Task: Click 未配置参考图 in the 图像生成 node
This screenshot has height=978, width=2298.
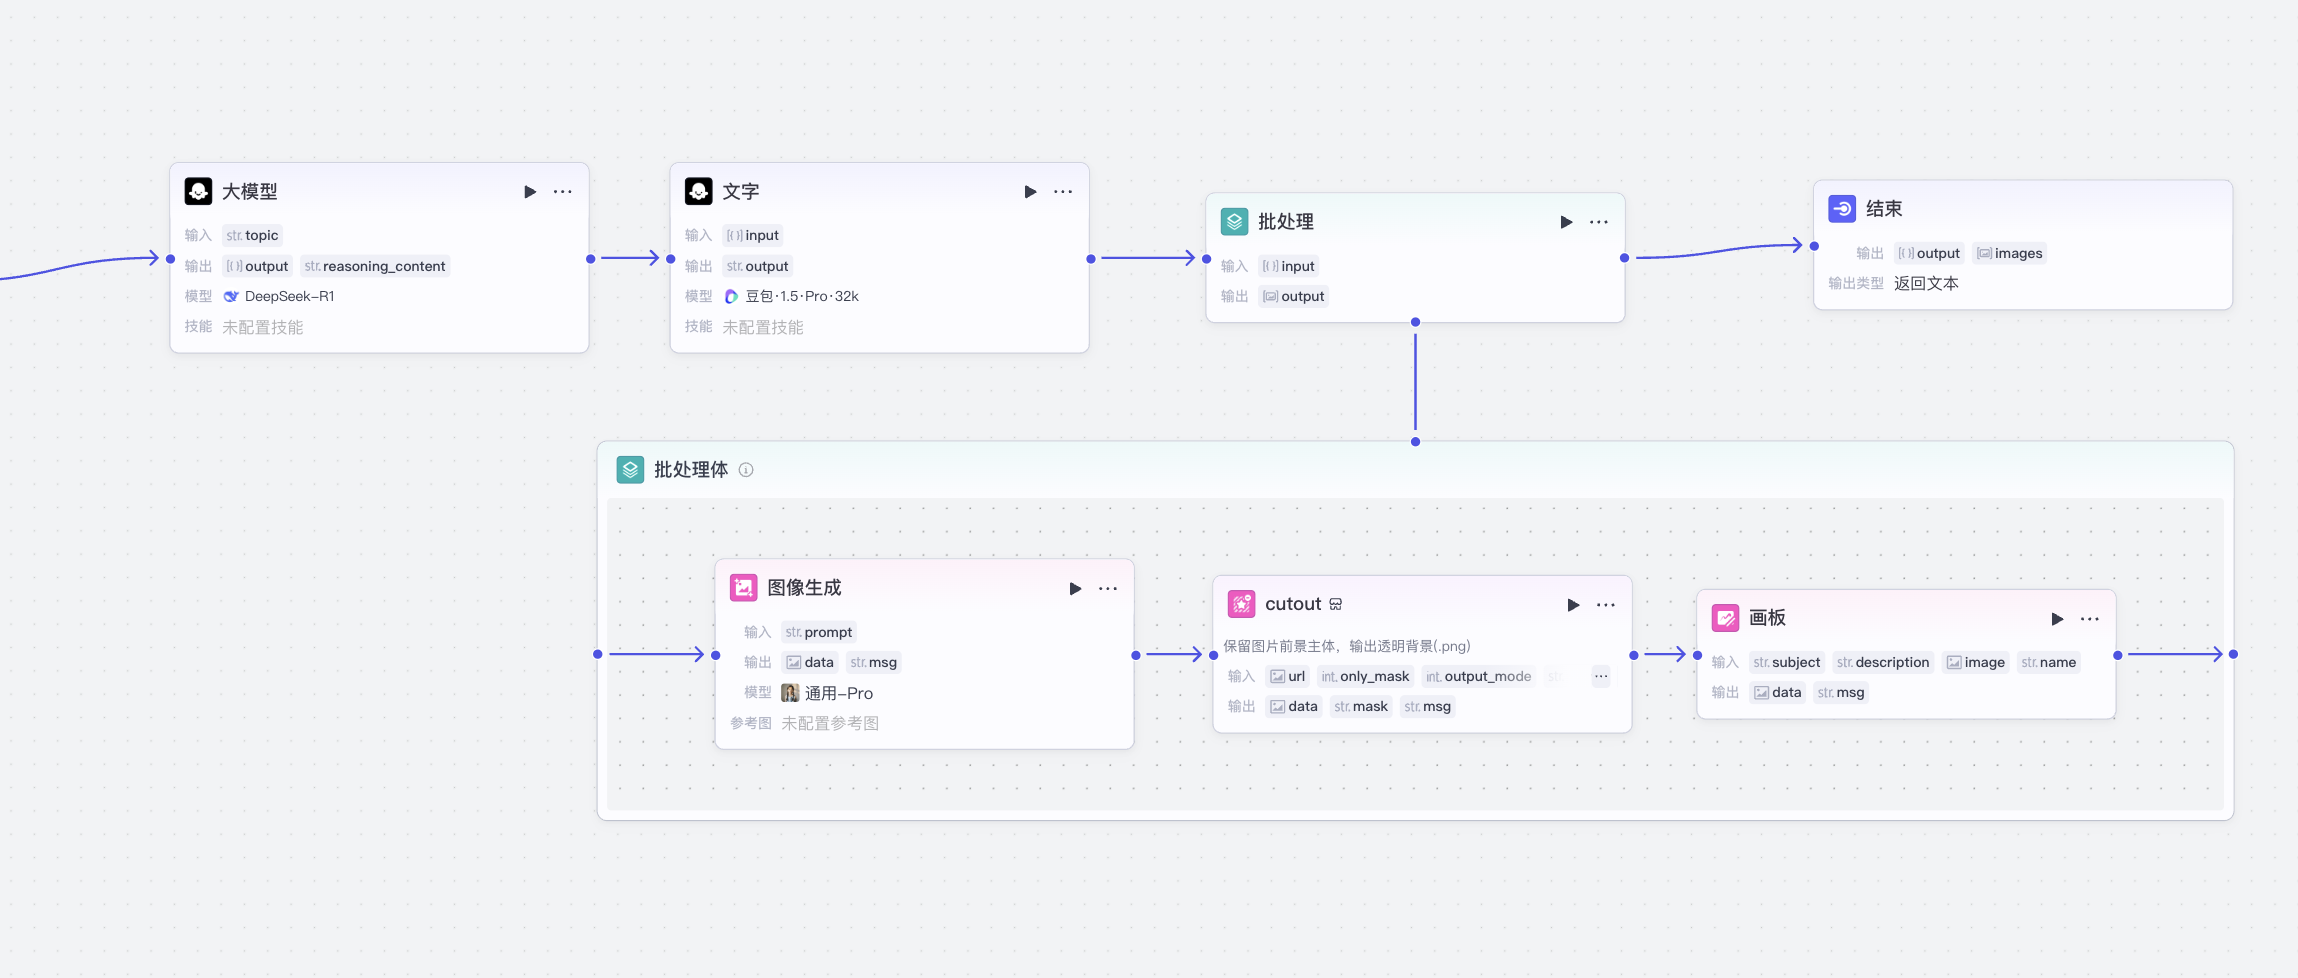Action: coord(830,723)
